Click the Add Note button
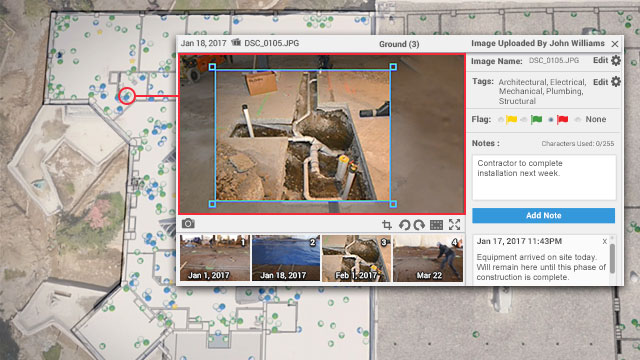The width and height of the screenshot is (640, 360). click(x=544, y=216)
